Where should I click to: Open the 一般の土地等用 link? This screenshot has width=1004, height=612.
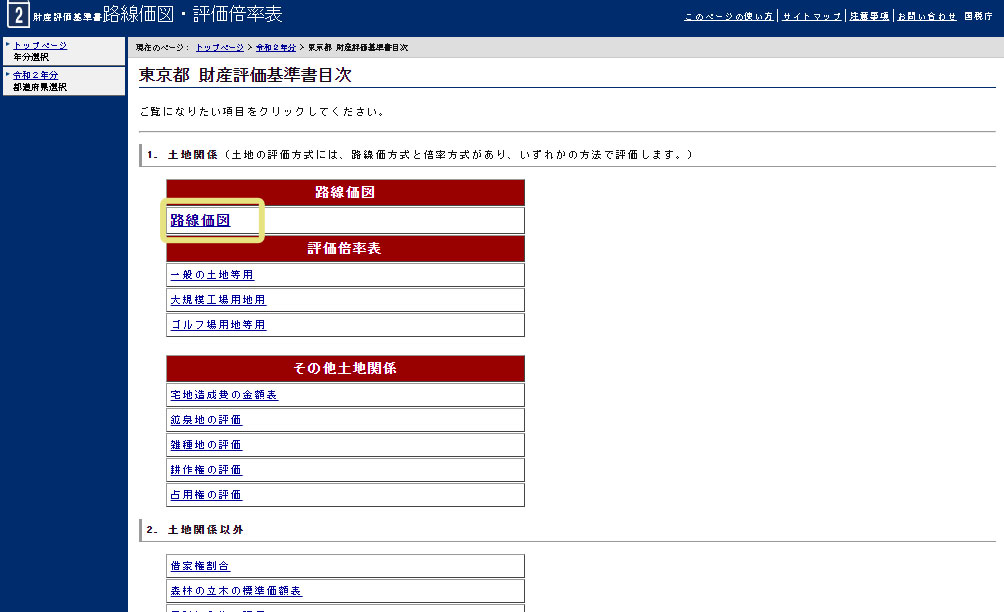[212, 275]
